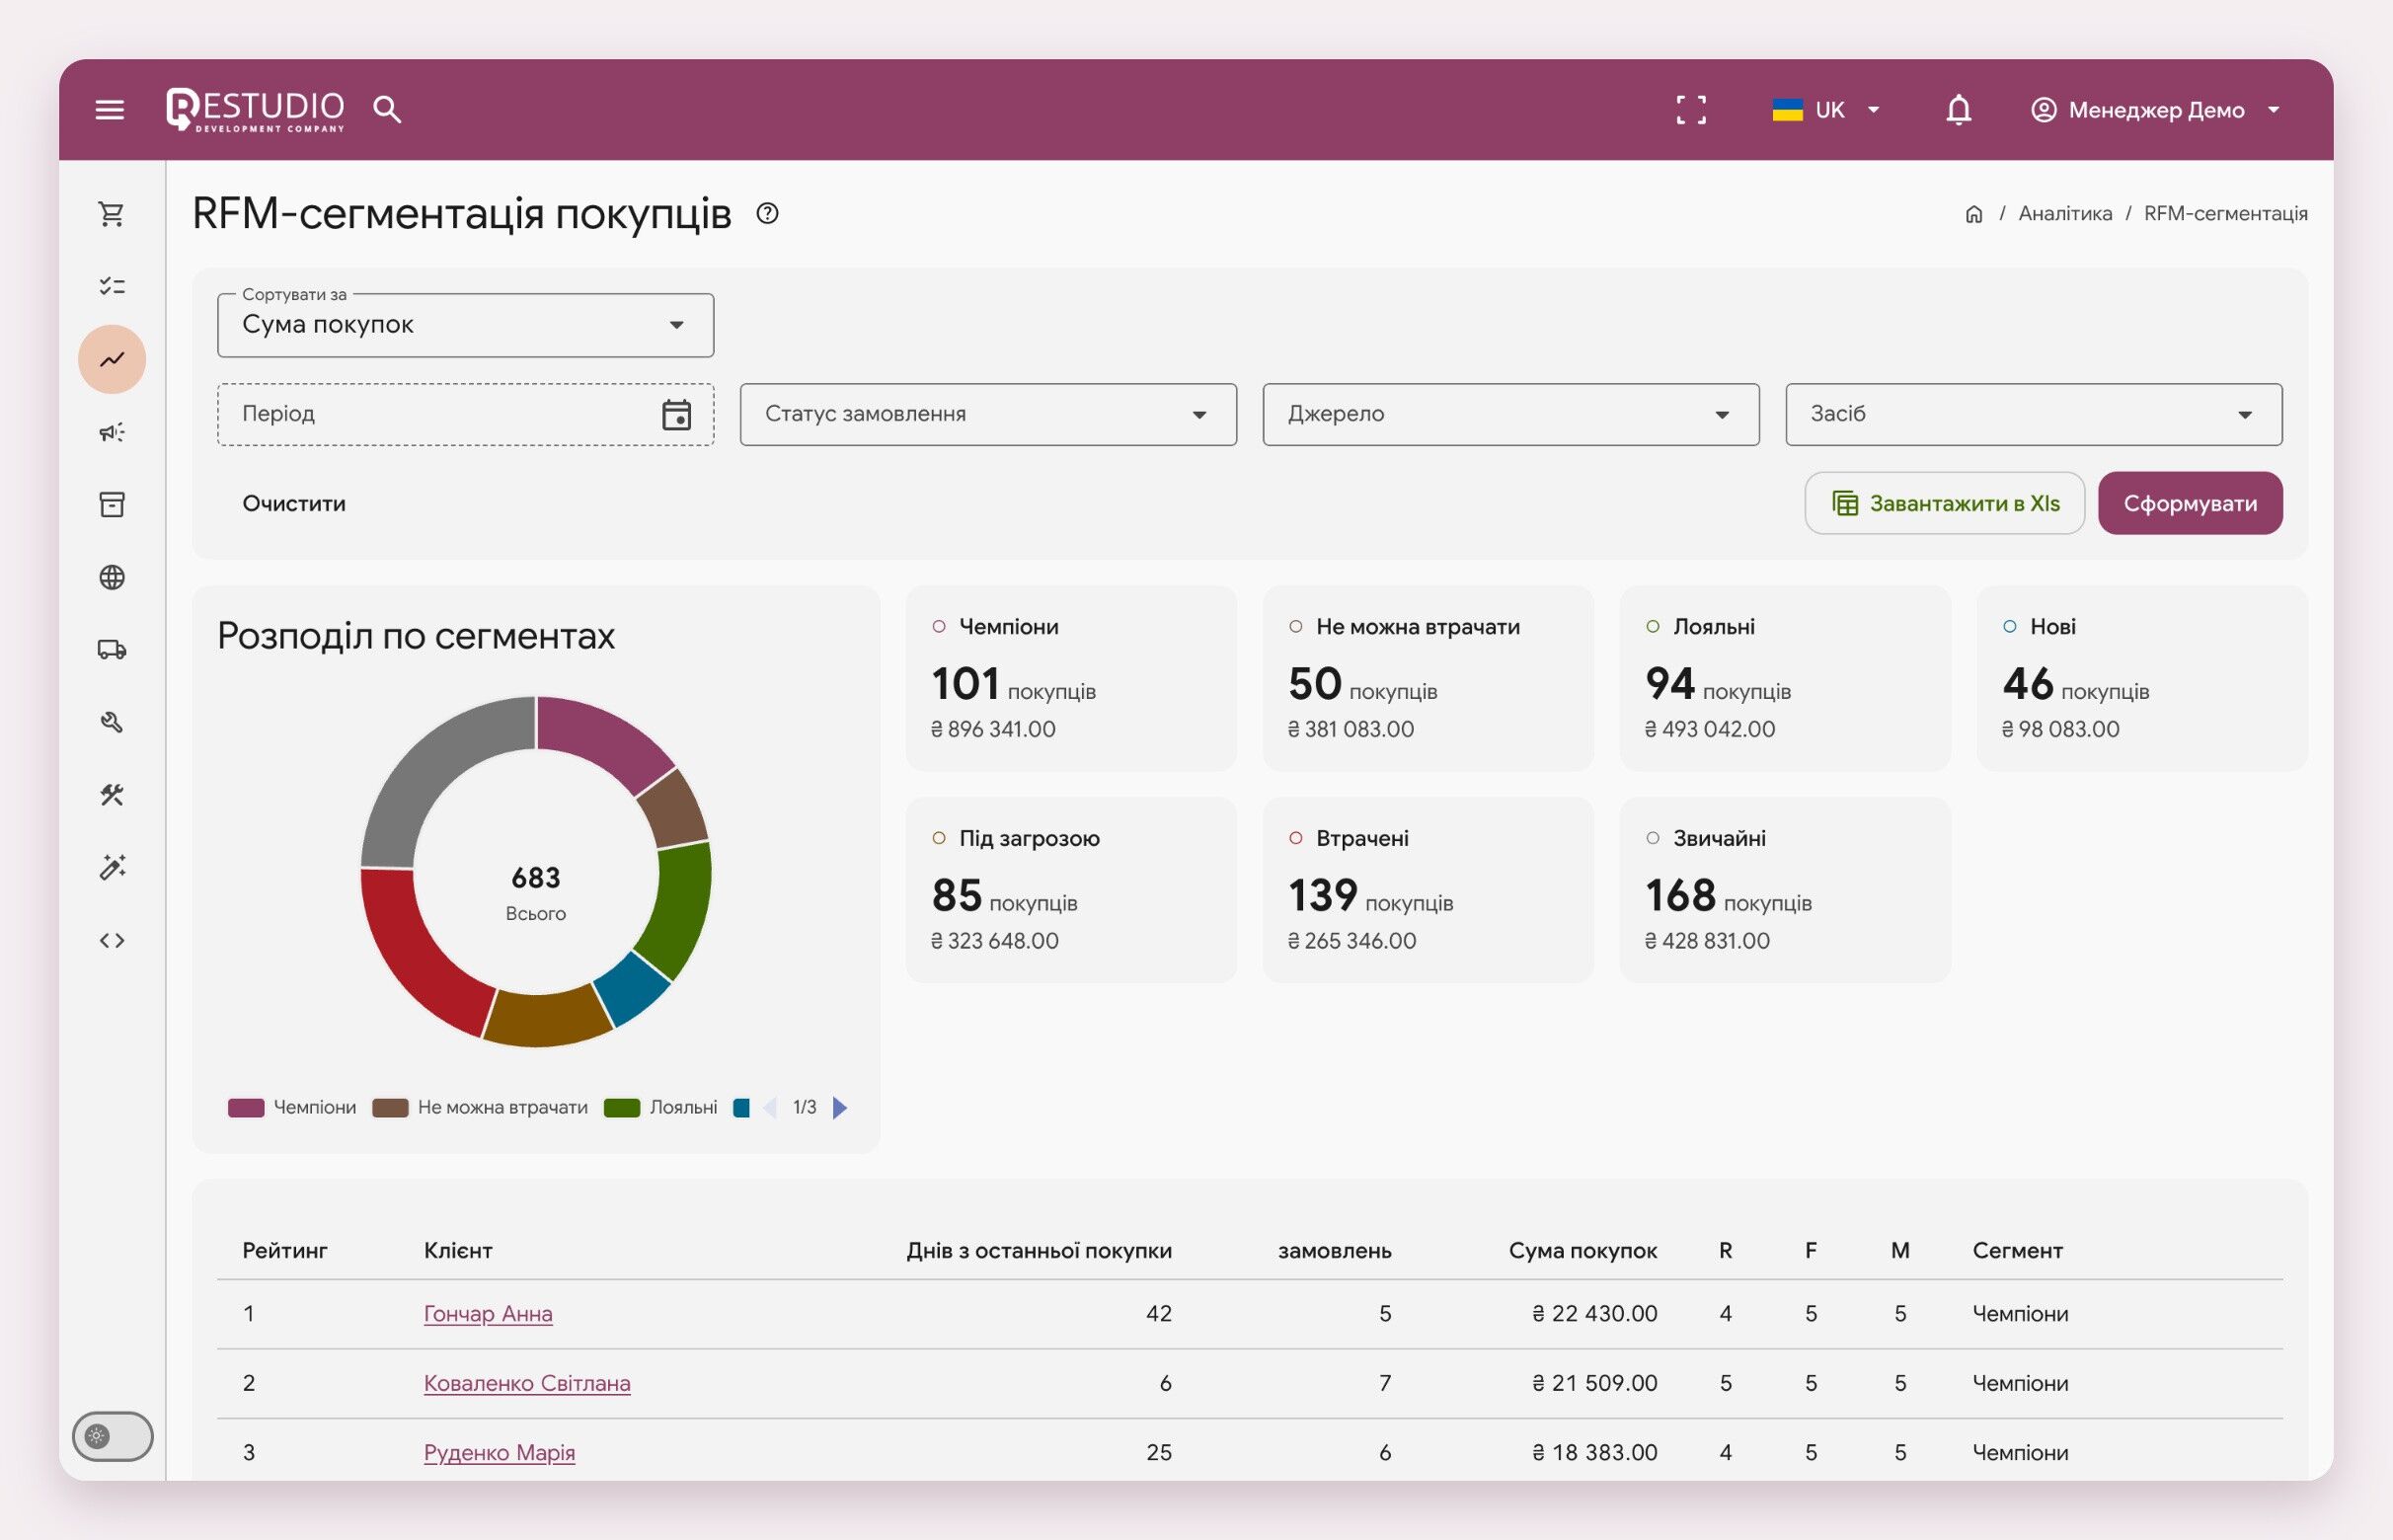Image resolution: width=2393 pixels, height=1540 pixels.
Task: Click the 'Аналітика' breadcrumb
Action: 2064,214
